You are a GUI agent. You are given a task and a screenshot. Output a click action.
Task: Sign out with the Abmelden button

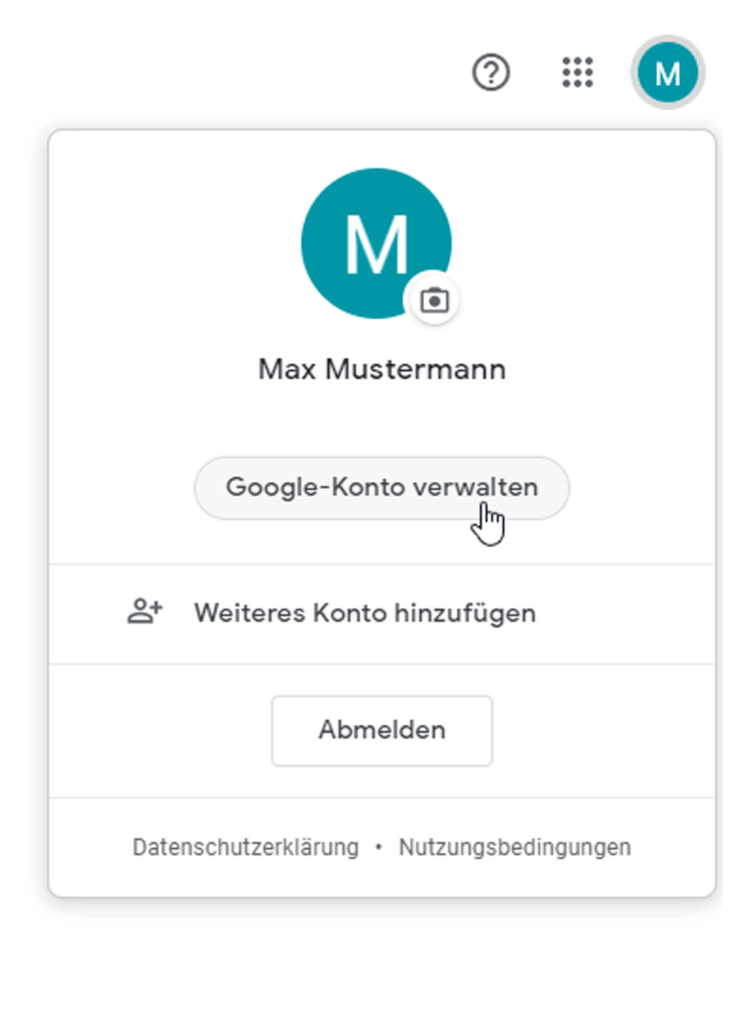pyautogui.click(x=382, y=730)
